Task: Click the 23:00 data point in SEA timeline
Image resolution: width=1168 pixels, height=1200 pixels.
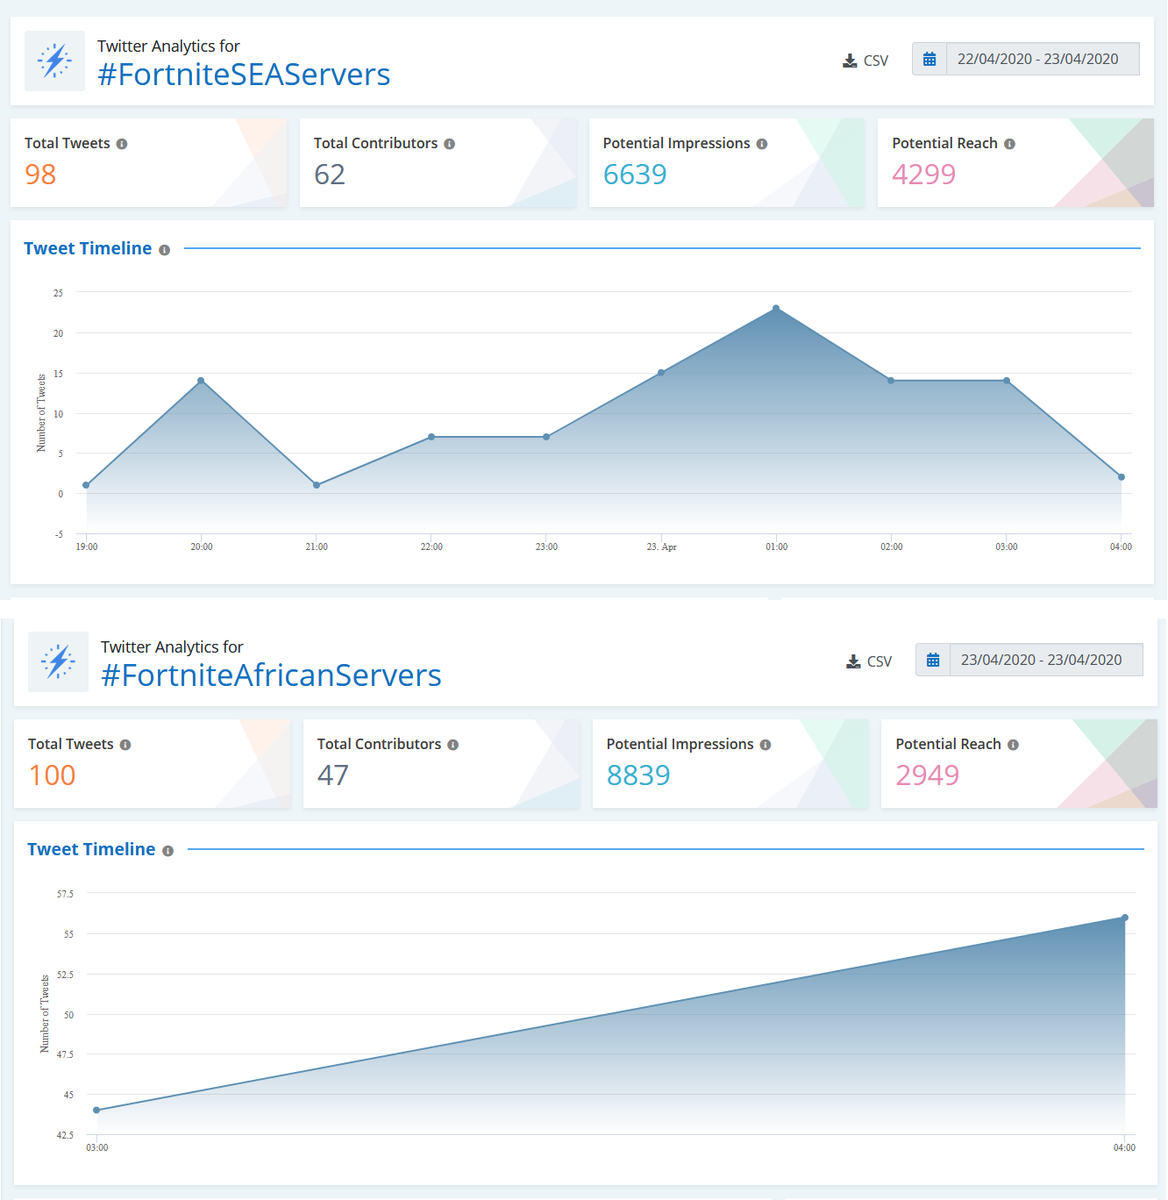Action: 546,437
